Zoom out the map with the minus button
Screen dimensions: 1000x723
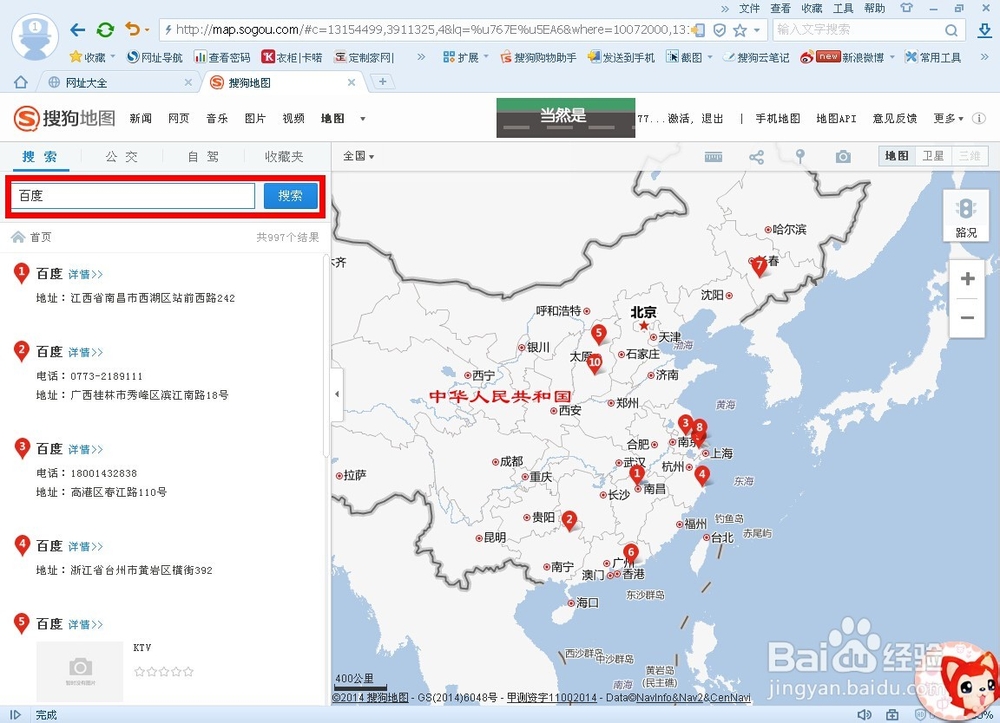tap(967, 318)
